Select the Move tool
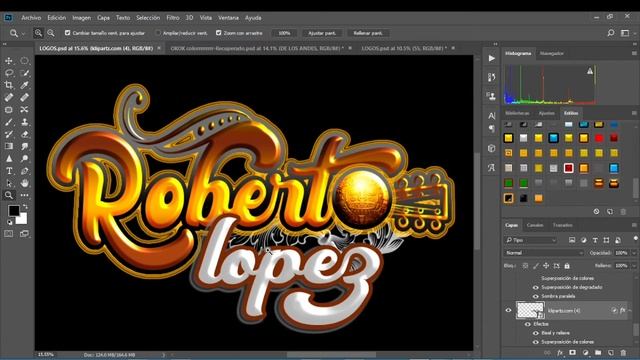 (x=9, y=61)
